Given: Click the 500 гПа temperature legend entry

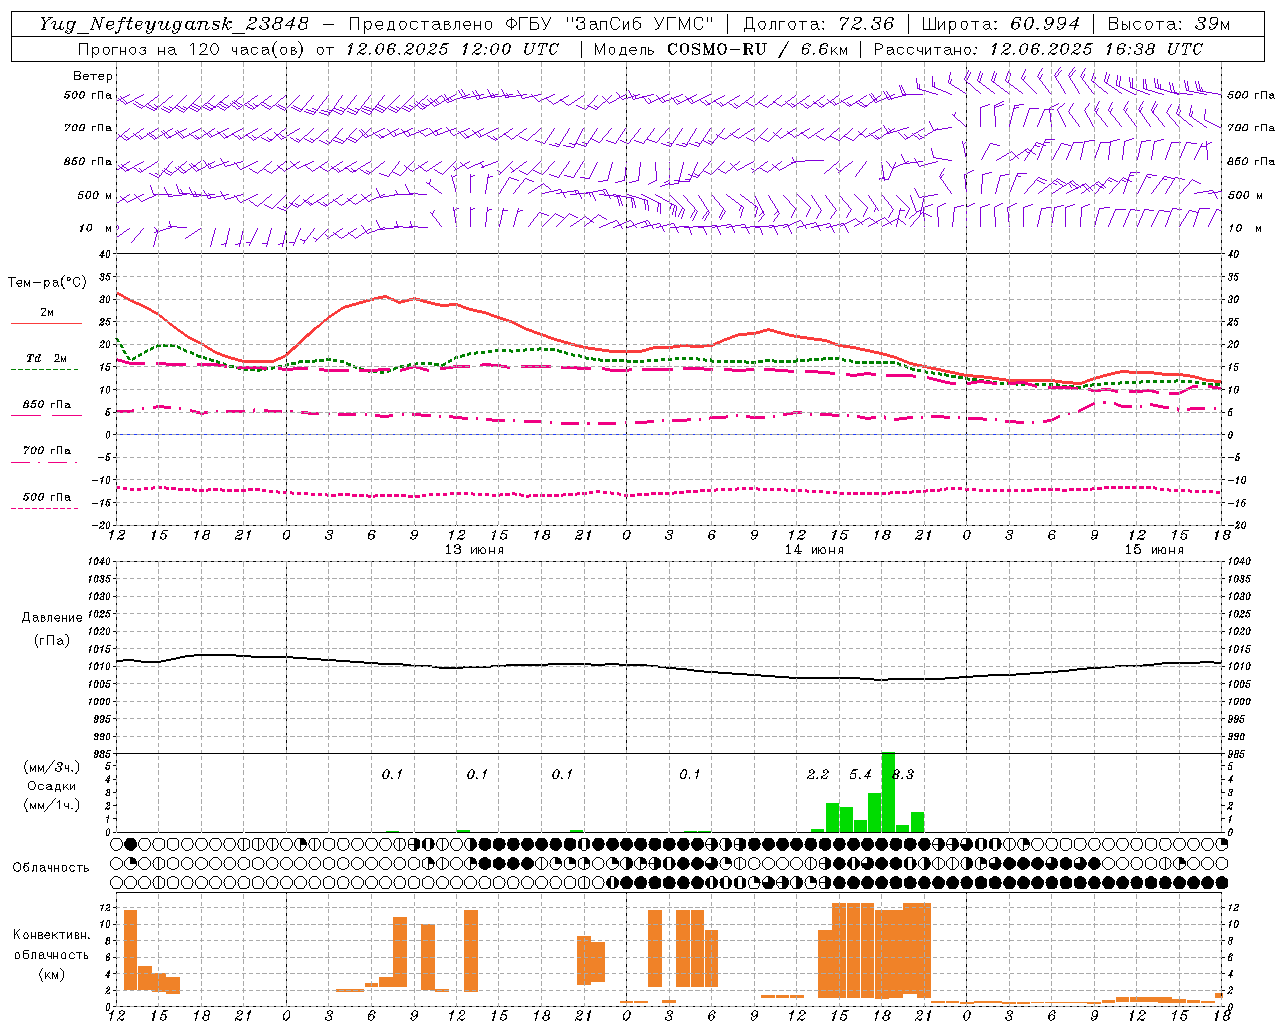Looking at the screenshot, I should click(46, 498).
